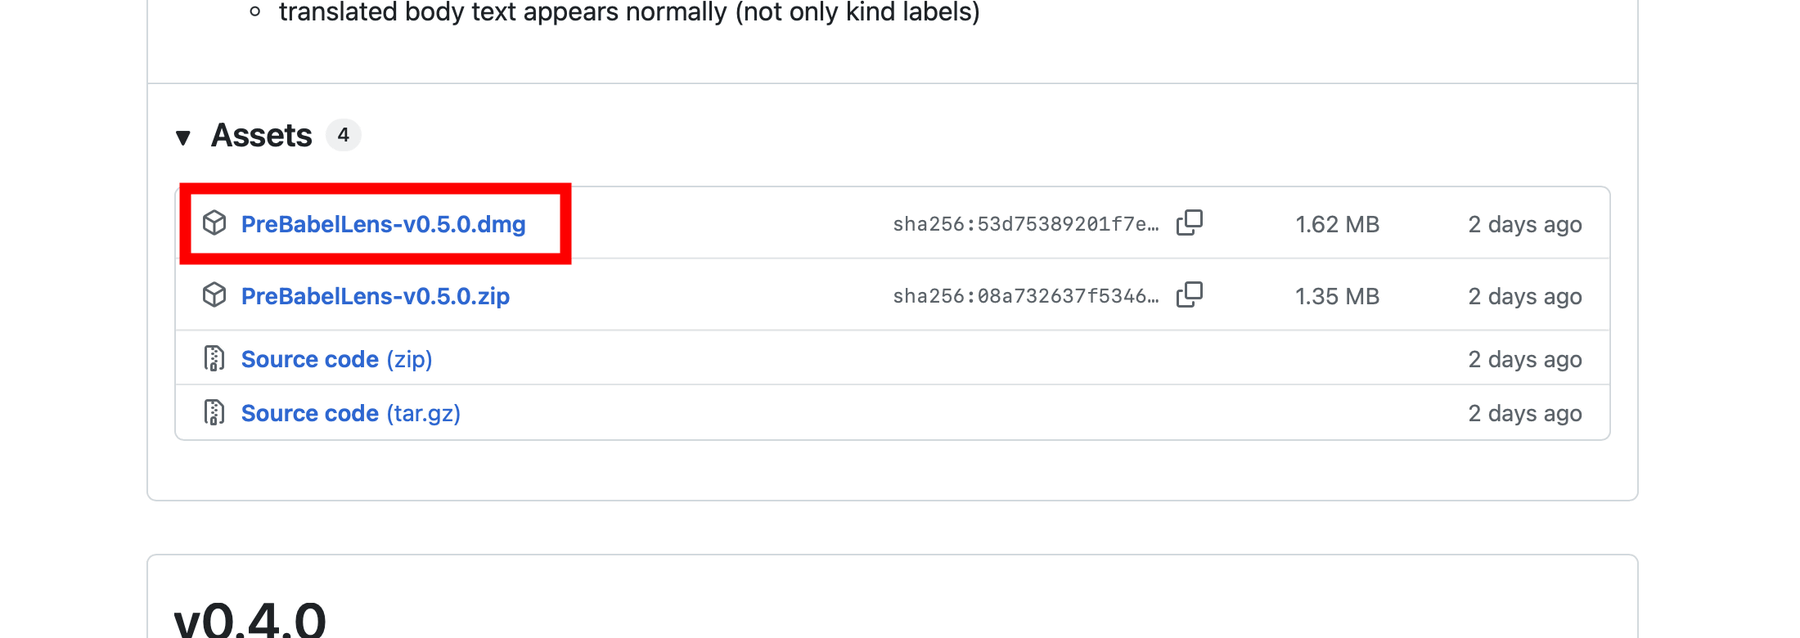Screen dimensions: 1800x638
Task: Collapse the Assets section triangle
Action: [x=183, y=137]
